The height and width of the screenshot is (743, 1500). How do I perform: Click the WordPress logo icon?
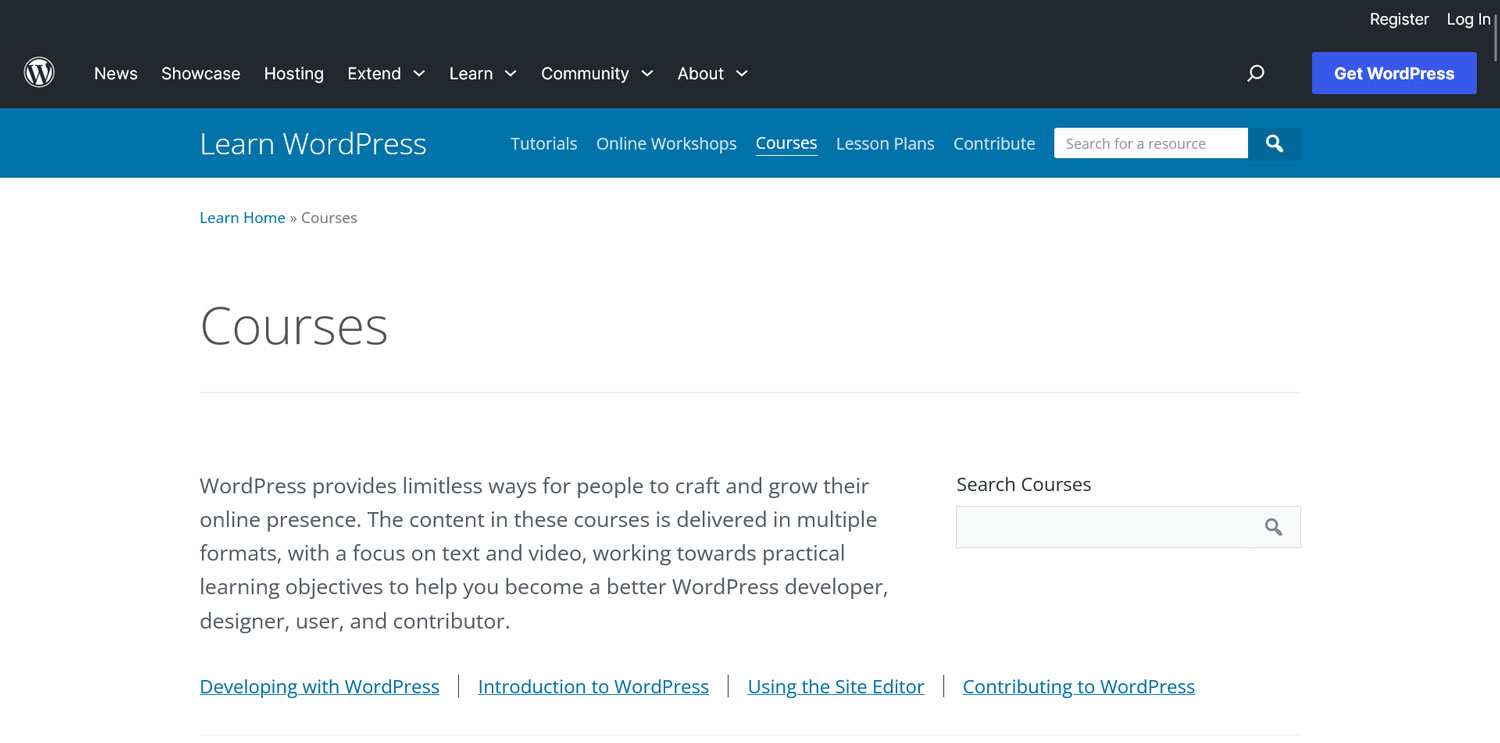pyautogui.click(x=39, y=73)
